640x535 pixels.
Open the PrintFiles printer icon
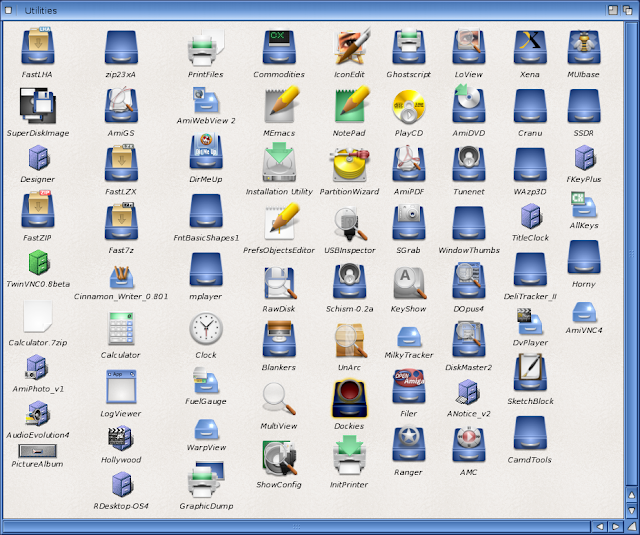(206, 48)
